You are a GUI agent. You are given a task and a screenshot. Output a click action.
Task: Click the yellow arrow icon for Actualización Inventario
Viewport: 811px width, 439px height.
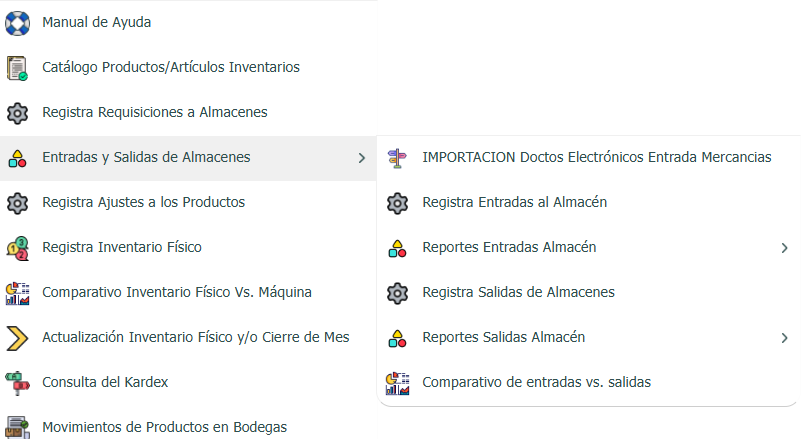[x=17, y=337]
